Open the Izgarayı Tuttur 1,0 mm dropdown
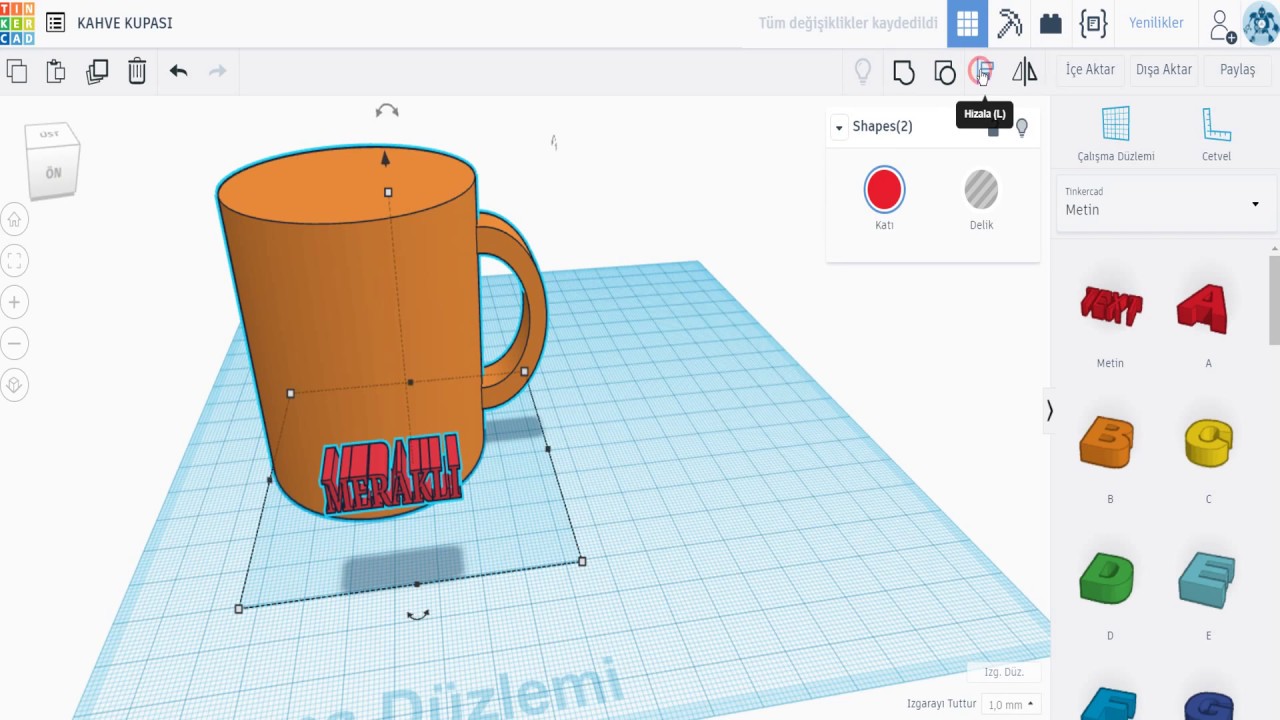Image resolution: width=1280 pixels, height=720 pixels. pyautogui.click(x=1011, y=704)
